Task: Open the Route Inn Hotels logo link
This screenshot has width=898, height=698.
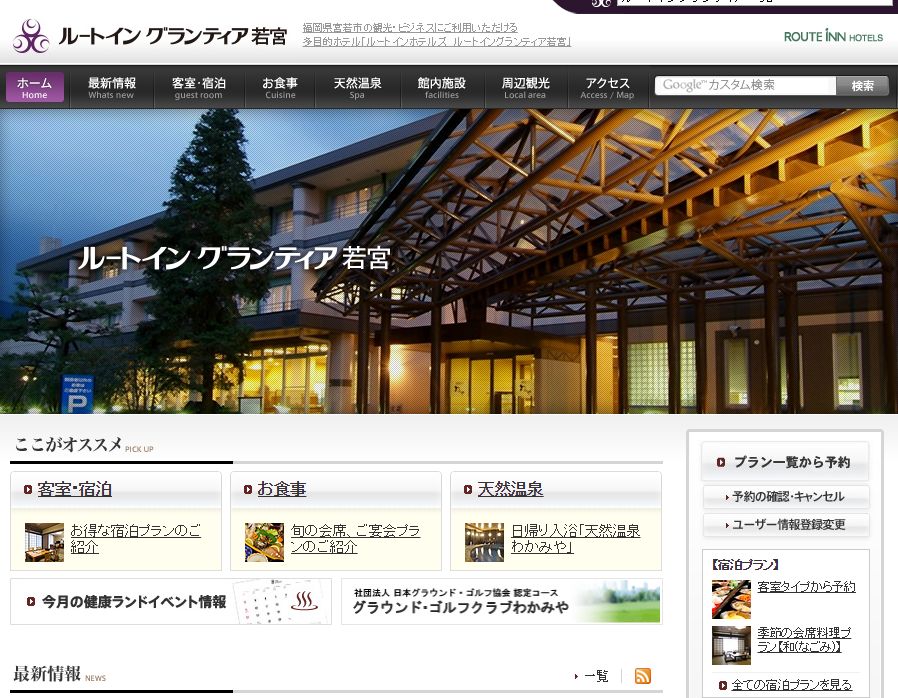Action: click(x=833, y=37)
